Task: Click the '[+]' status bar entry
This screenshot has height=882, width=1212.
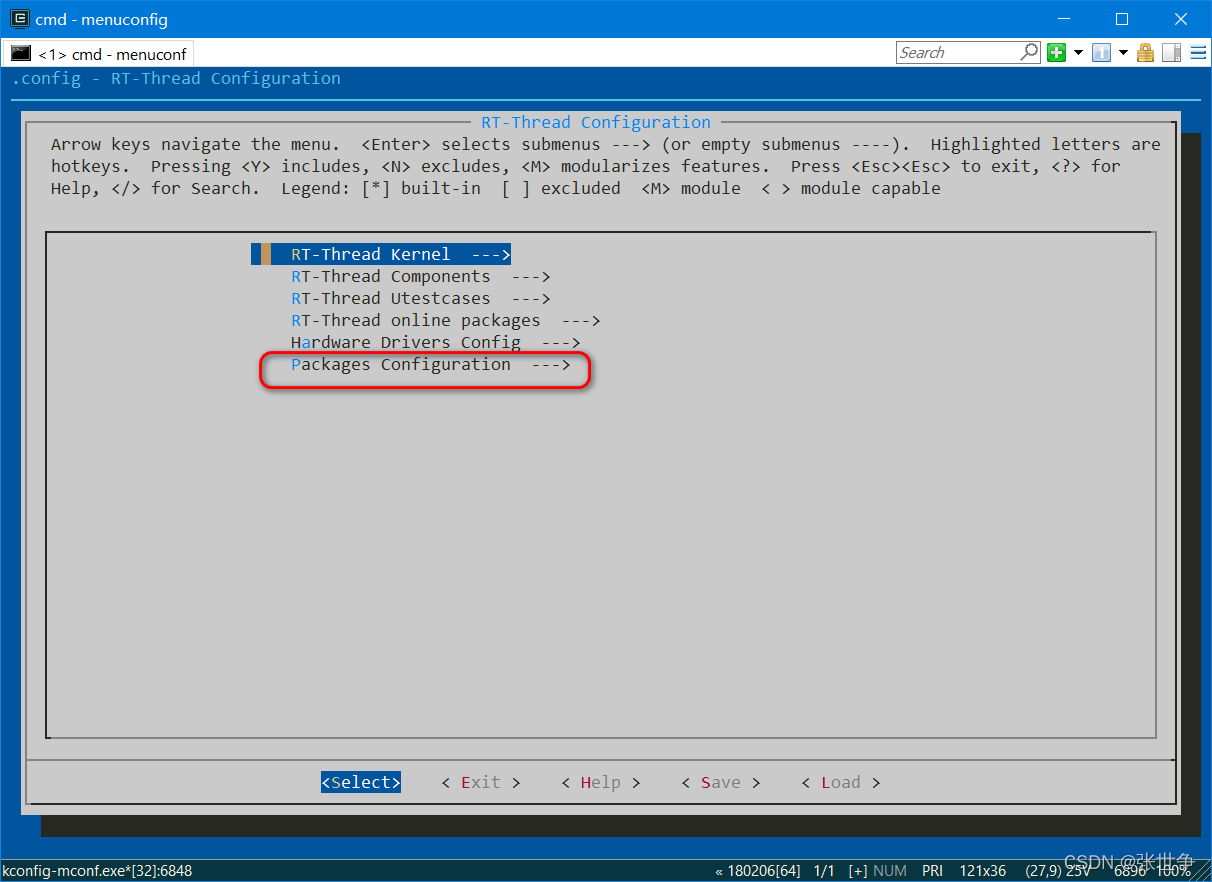Action: click(x=857, y=871)
